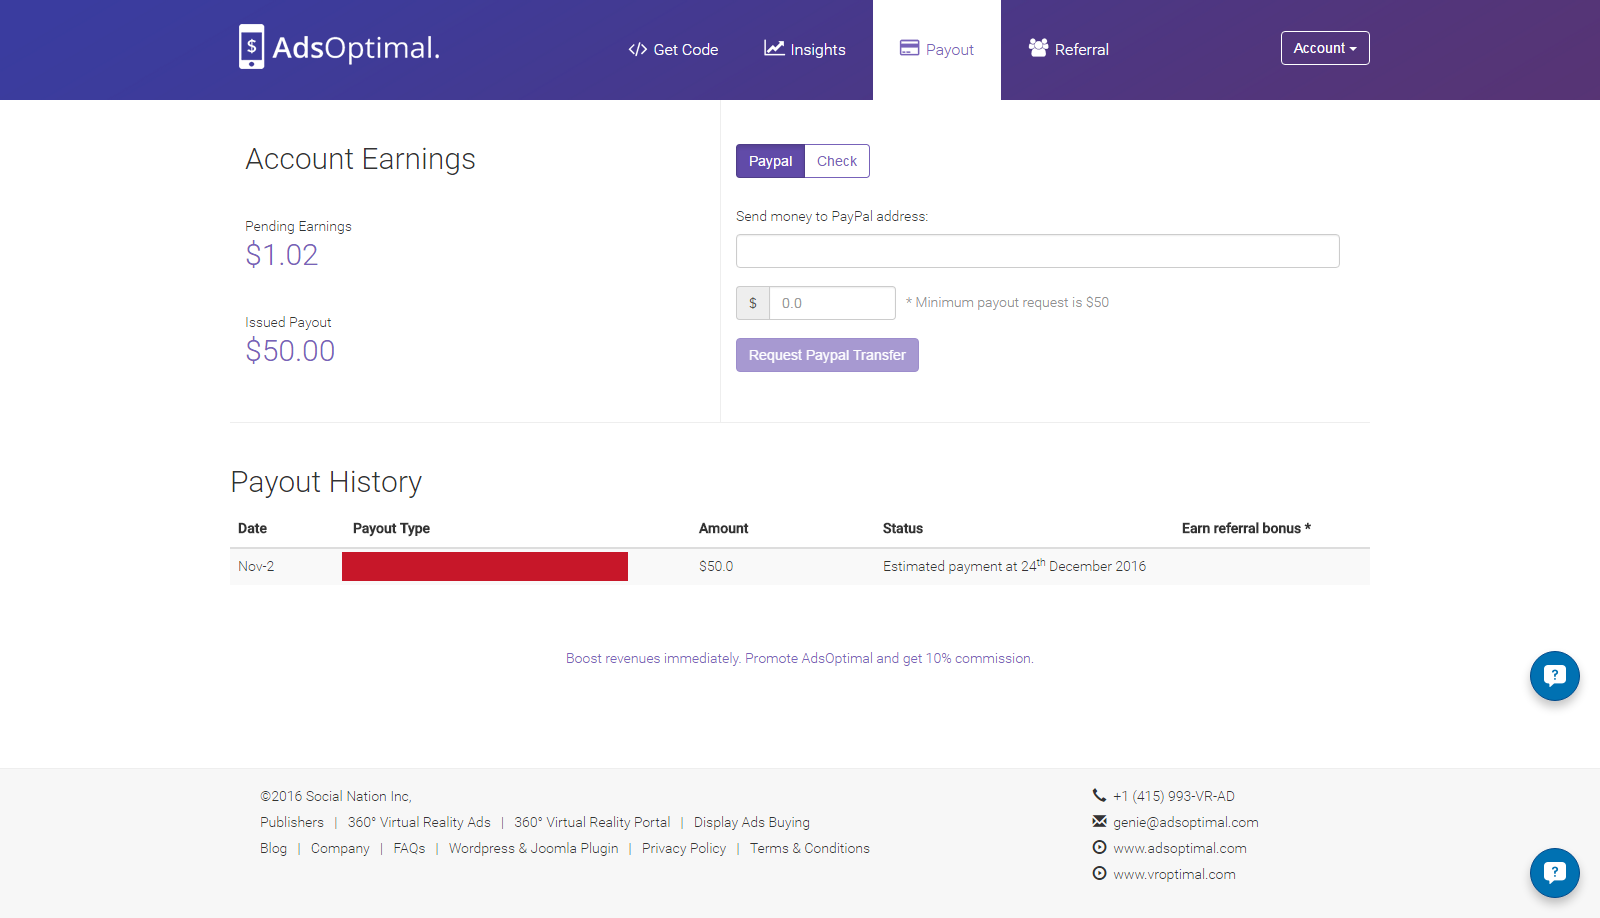The image size is (1600, 918).
Task: Click the +1 (415) 993-VR-AD phone number
Action: [1174, 796]
